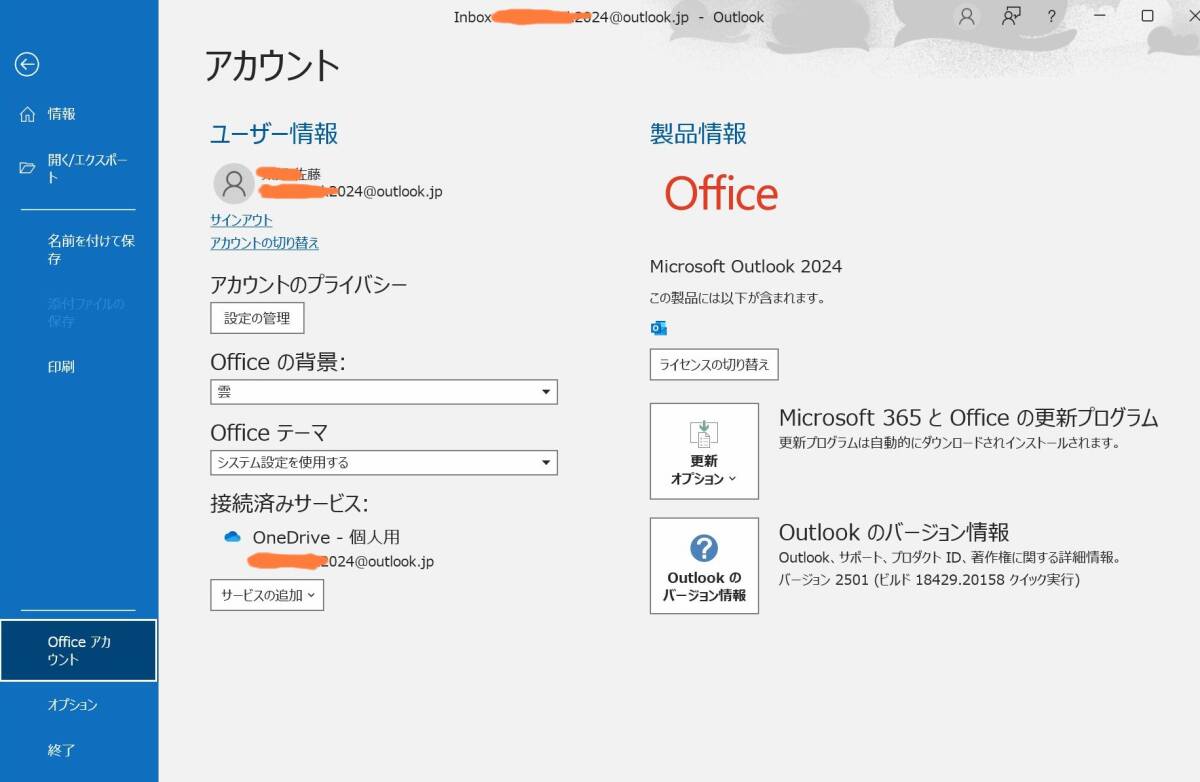The width and height of the screenshot is (1200, 782).
Task: Click the OneDrive cloud icon
Action: tap(232, 537)
